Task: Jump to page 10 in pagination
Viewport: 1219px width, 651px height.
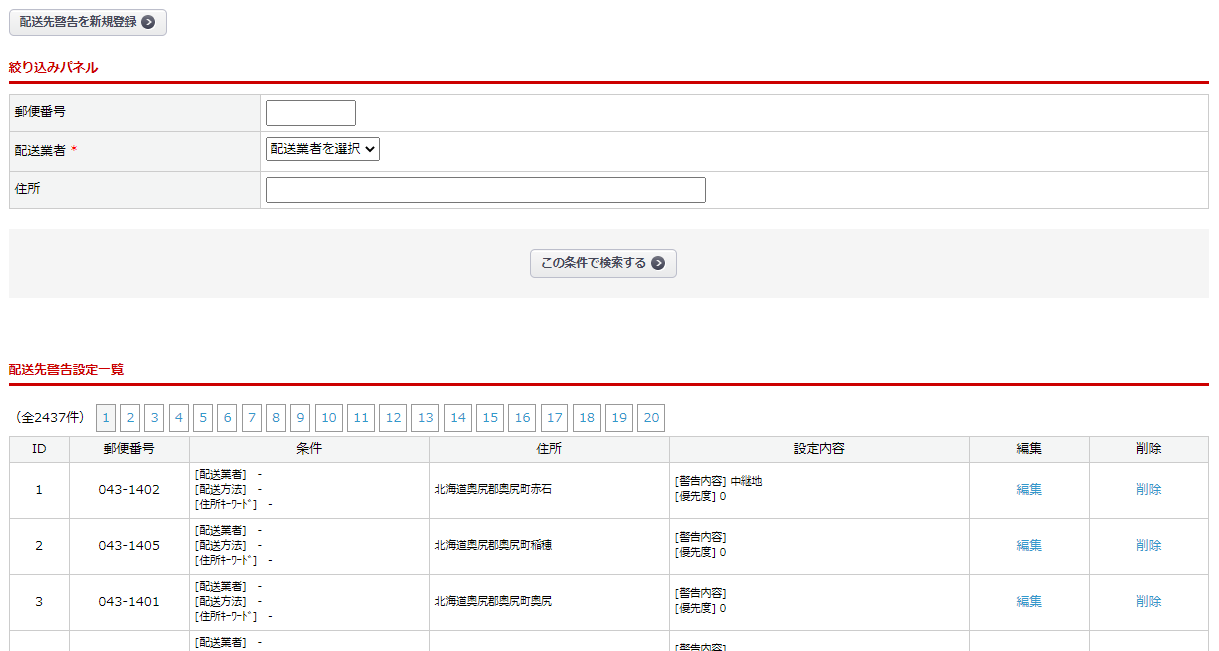Action: (x=329, y=418)
